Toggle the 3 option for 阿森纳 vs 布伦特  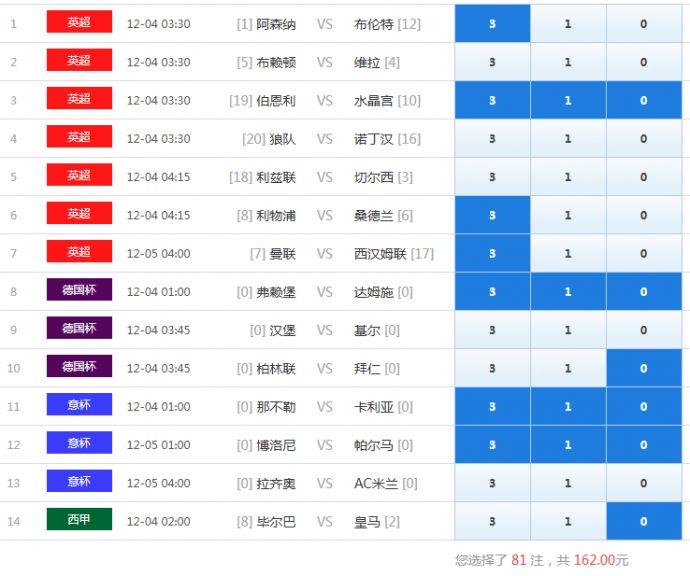click(492, 24)
